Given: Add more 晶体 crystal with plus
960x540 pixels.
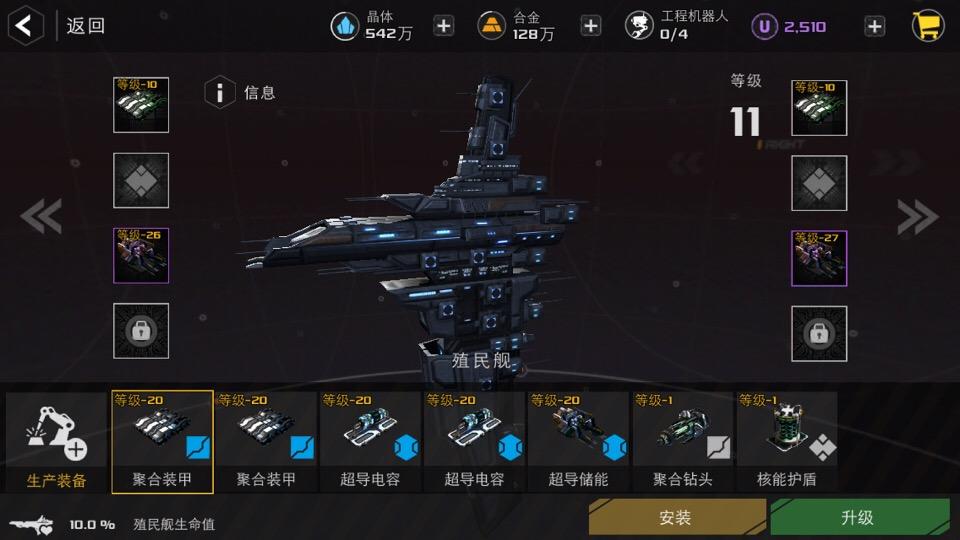Looking at the screenshot, I should 444,26.
